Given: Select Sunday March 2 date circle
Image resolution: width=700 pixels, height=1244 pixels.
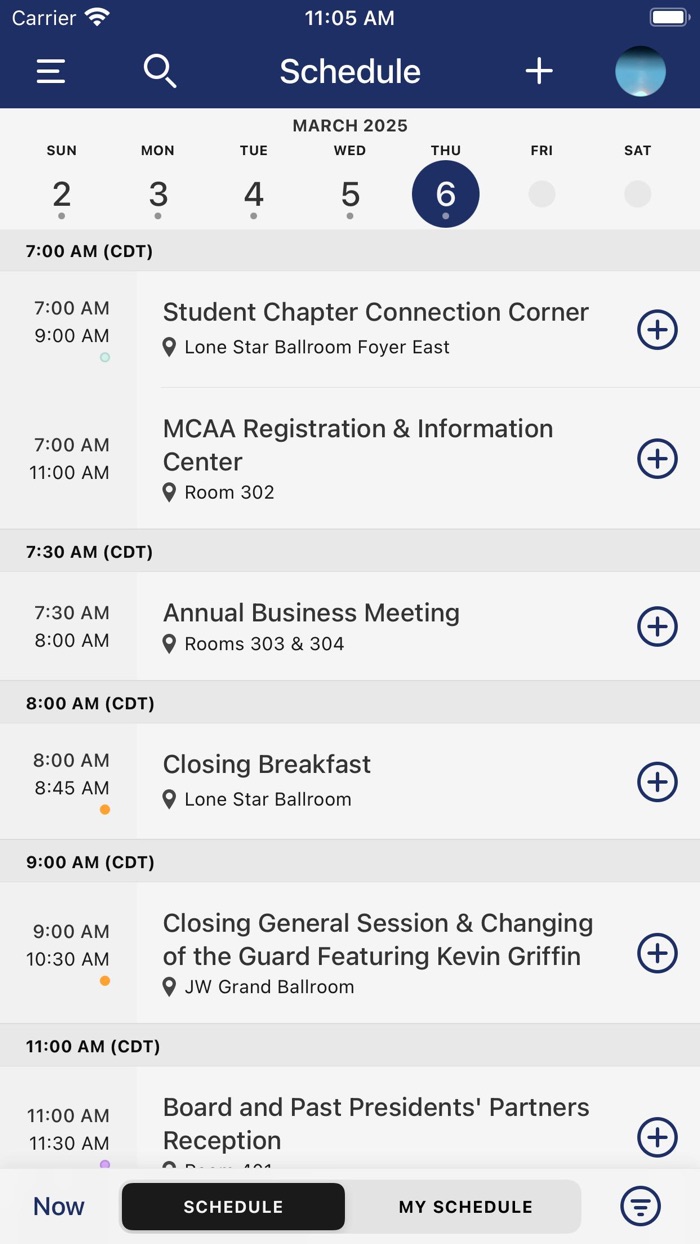Looking at the screenshot, I should click(61, 194).
